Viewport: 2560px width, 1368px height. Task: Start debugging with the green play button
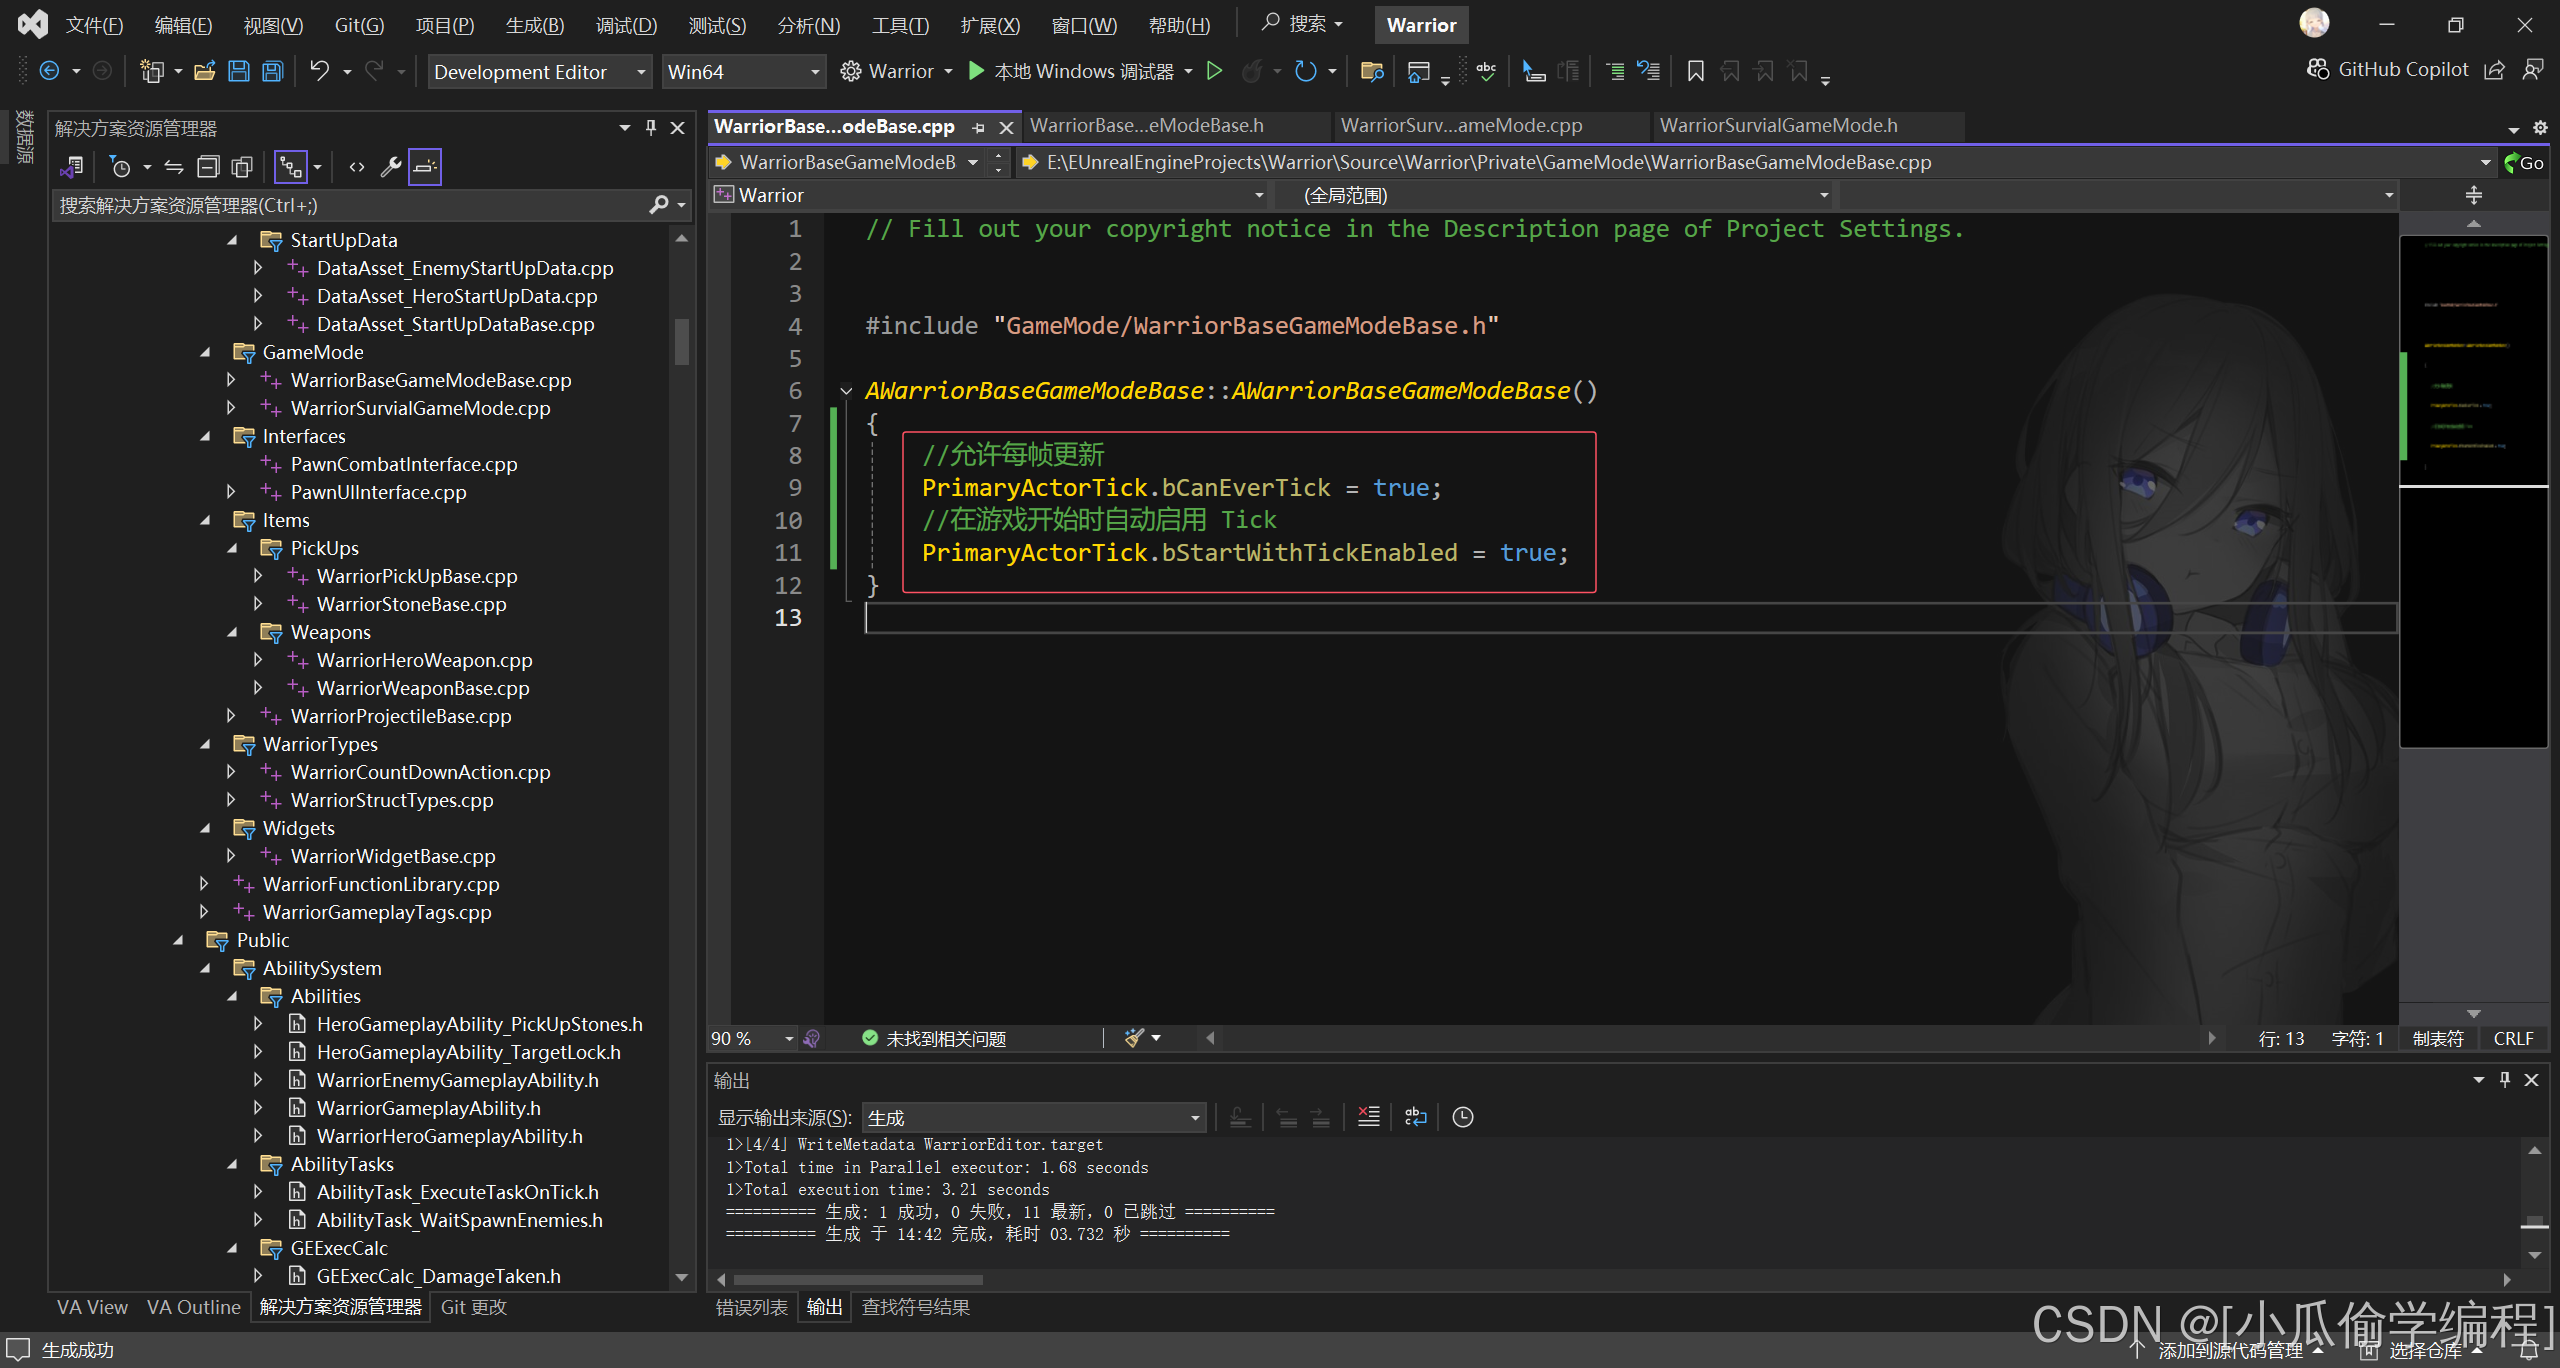tap(976, 71)
